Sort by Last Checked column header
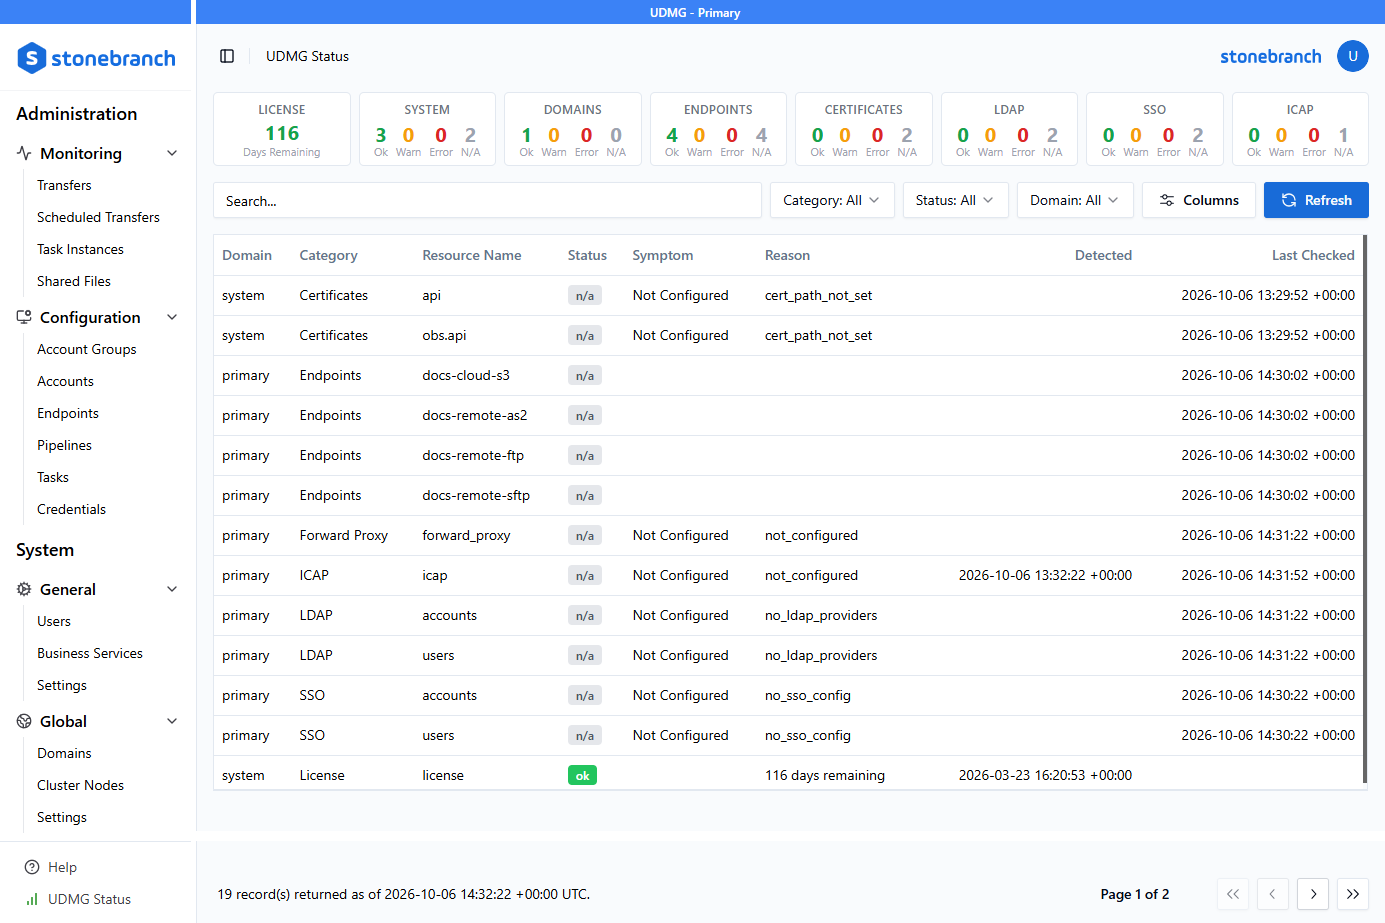The height and width of the screenshot is (923, 1385). tap(1313, 255)
